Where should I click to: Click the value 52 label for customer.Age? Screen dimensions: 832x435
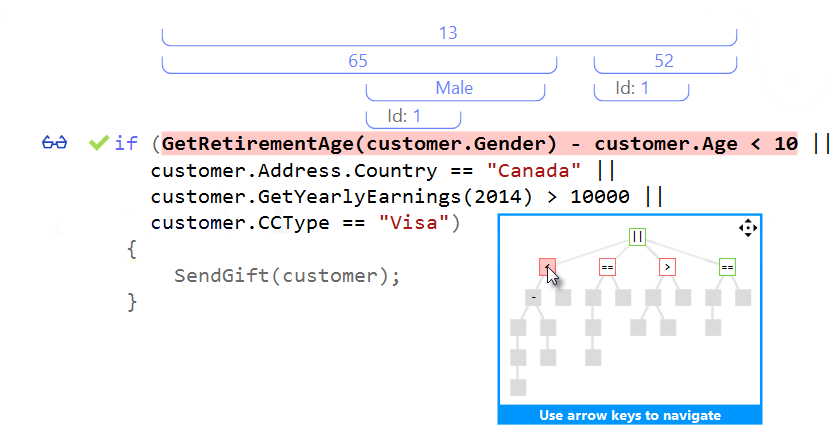click(x=664, y=61)
